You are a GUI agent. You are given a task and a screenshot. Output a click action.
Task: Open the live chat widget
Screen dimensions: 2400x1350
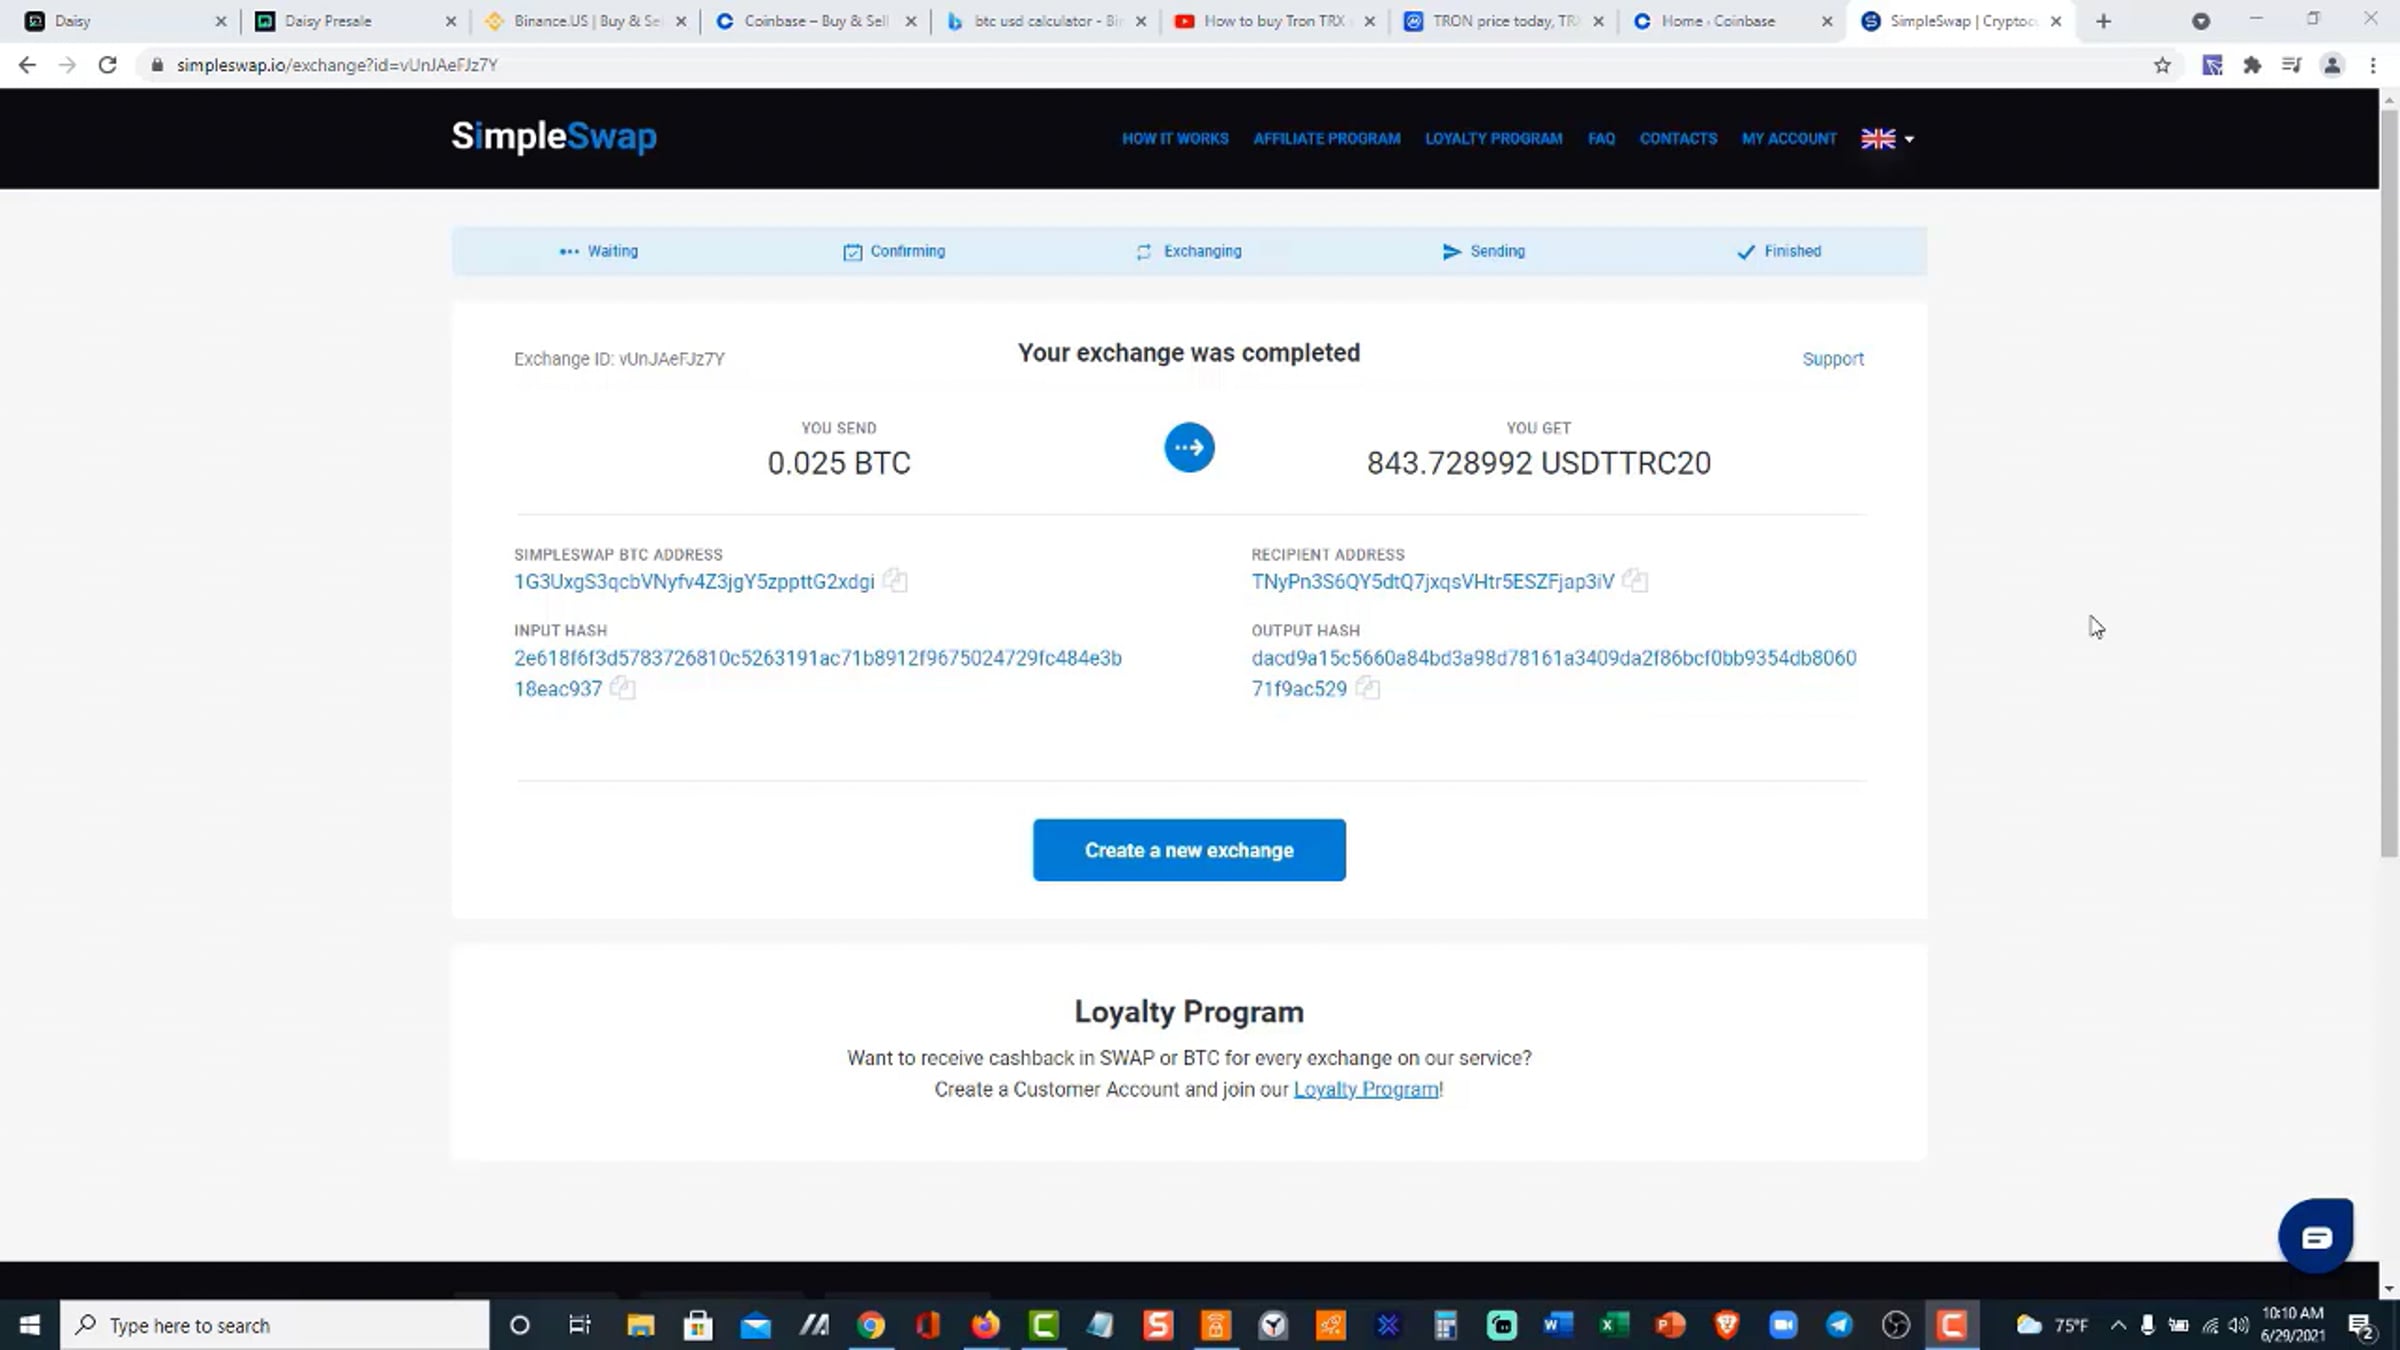coord(2315,1237)
